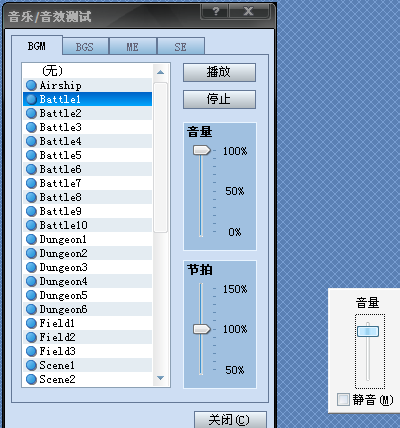Click the 关闭(C) close button

230,419
